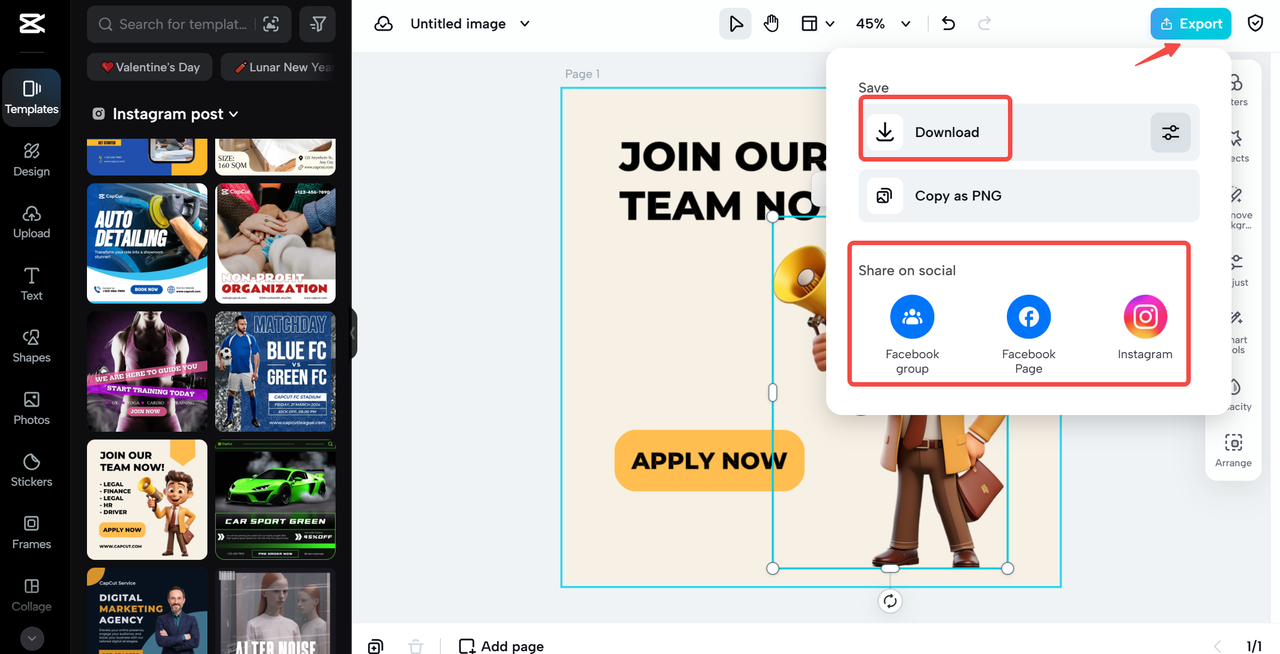Choose the fitness training template
Image resolution: width=1280 pixels, height=654 pixels.
147,371
